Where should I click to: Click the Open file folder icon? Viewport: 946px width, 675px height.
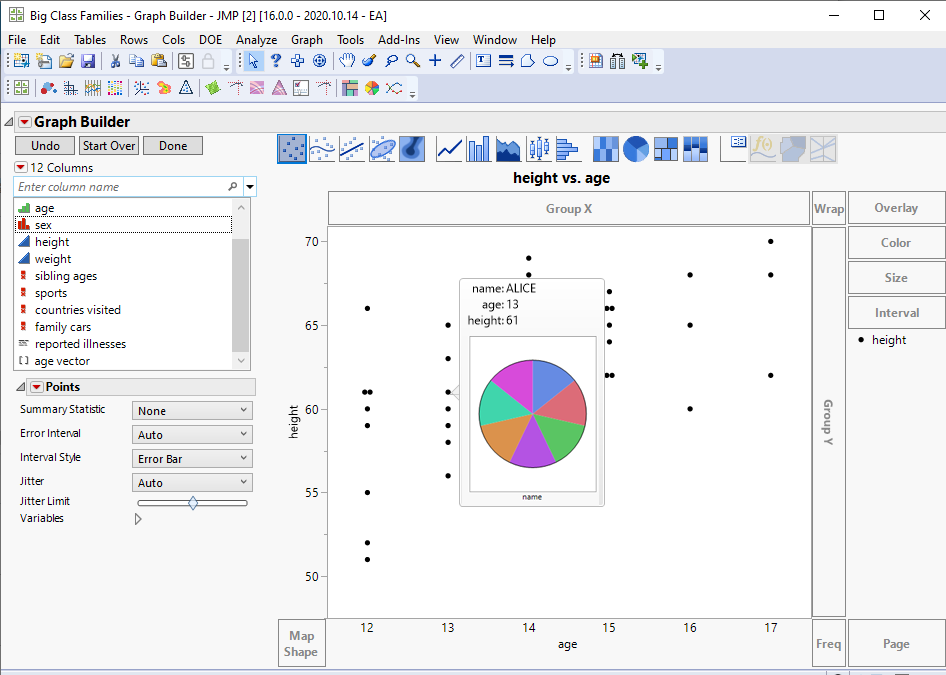tap(66, 61)
